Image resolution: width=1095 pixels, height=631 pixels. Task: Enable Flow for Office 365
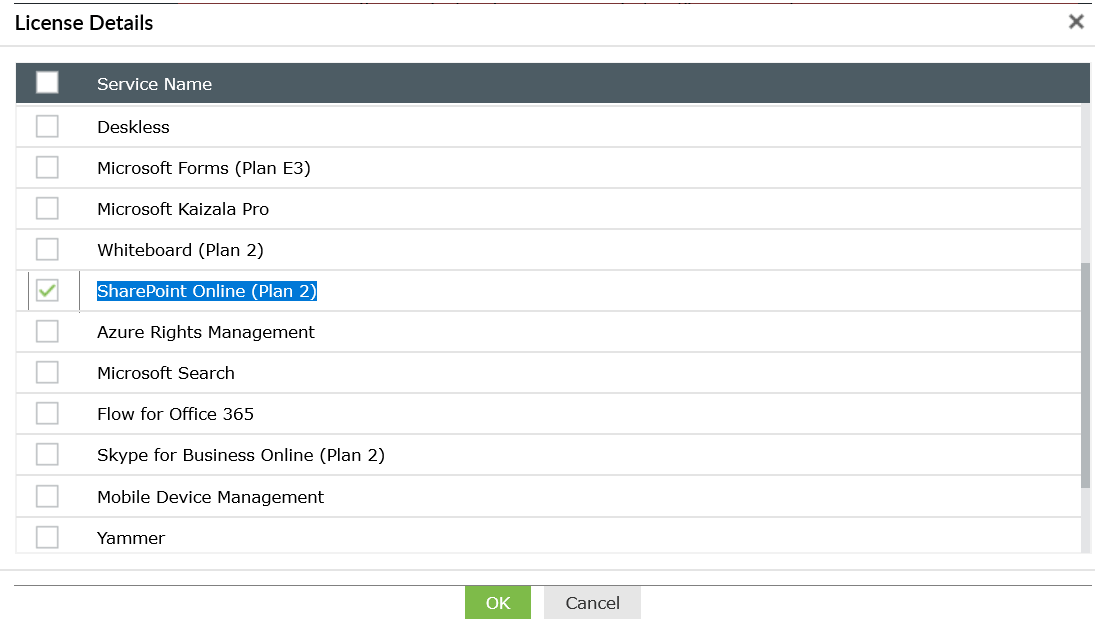pyautogui.click(x=47, y=413)
